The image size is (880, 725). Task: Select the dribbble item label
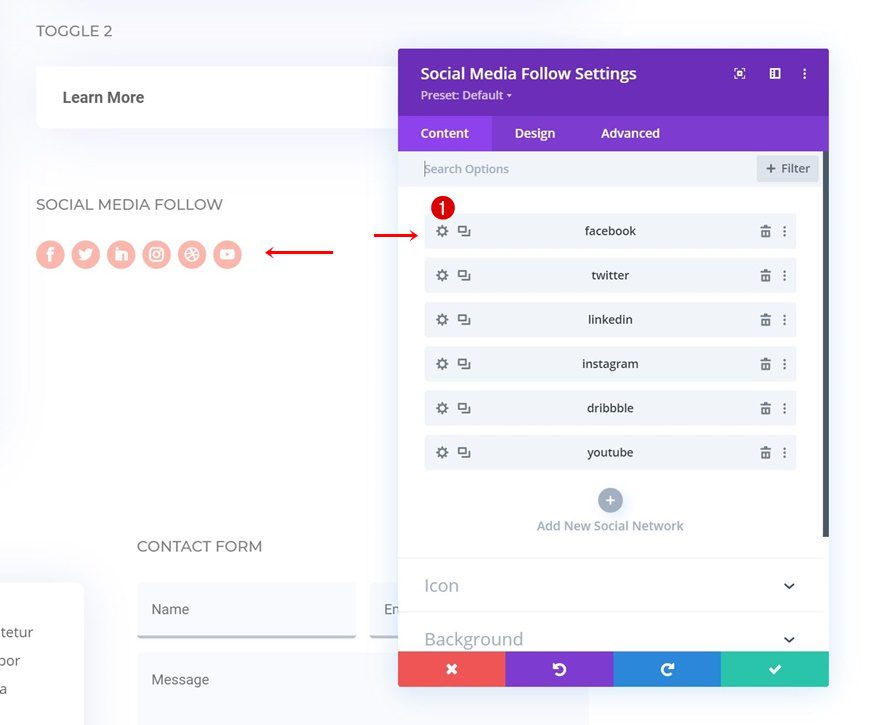coord(610,409)
